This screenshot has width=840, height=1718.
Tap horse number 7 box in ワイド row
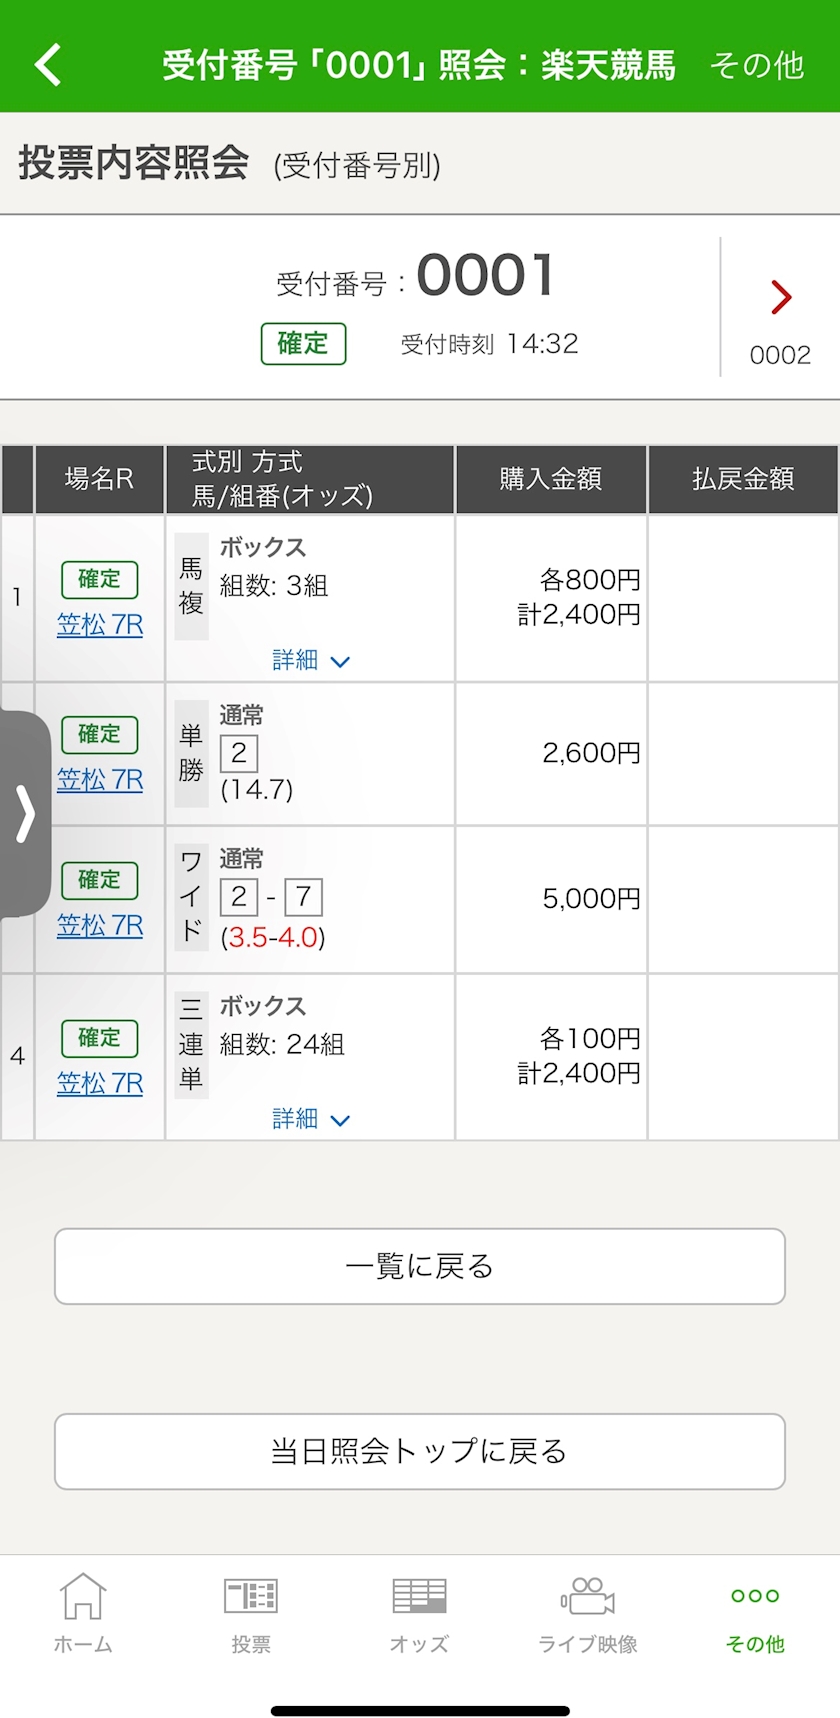point(304,896)
